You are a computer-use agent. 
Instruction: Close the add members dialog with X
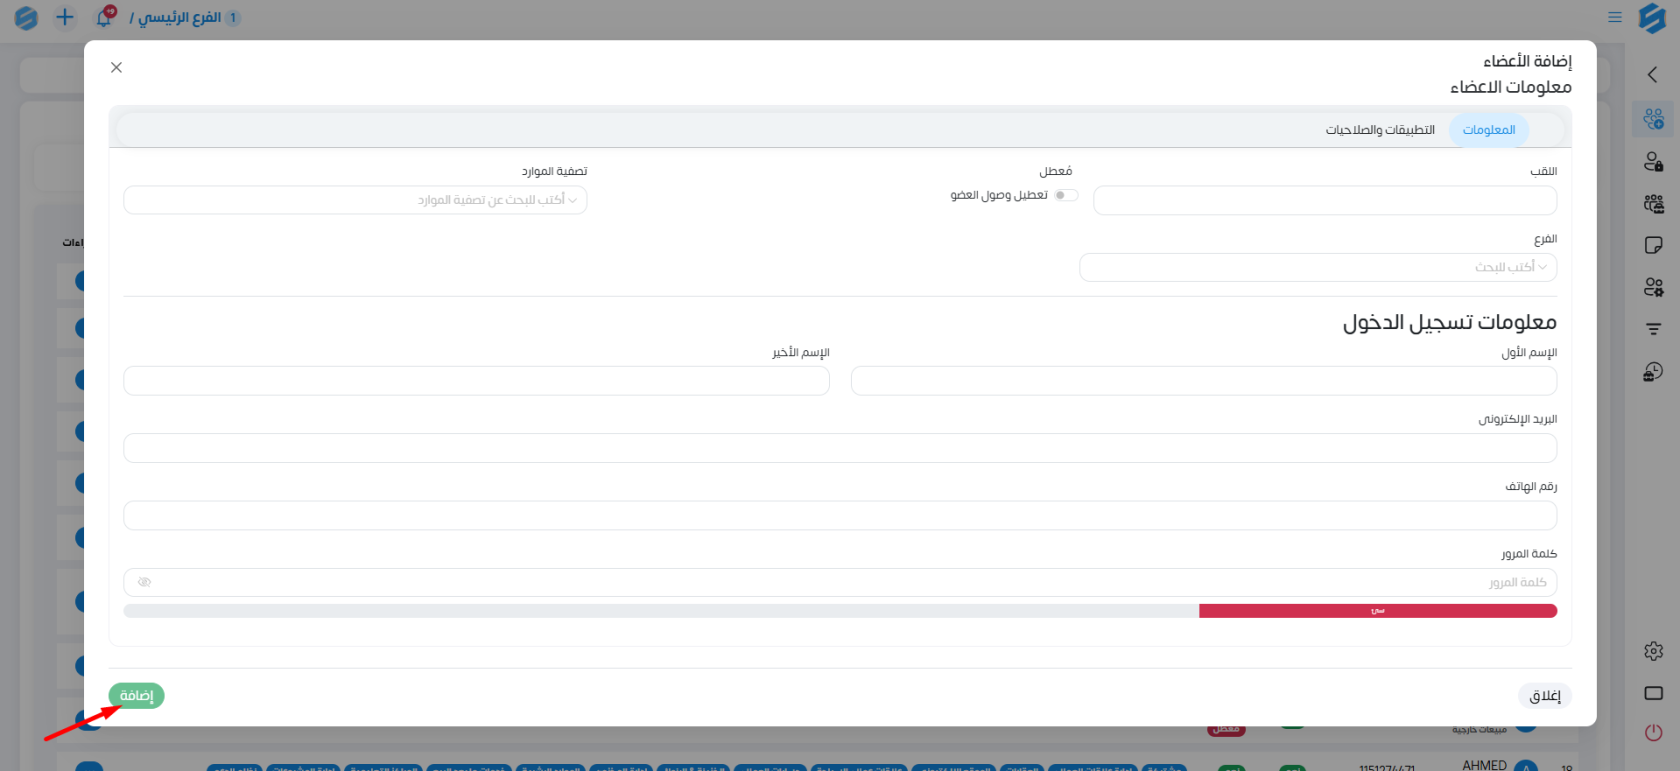116,67
